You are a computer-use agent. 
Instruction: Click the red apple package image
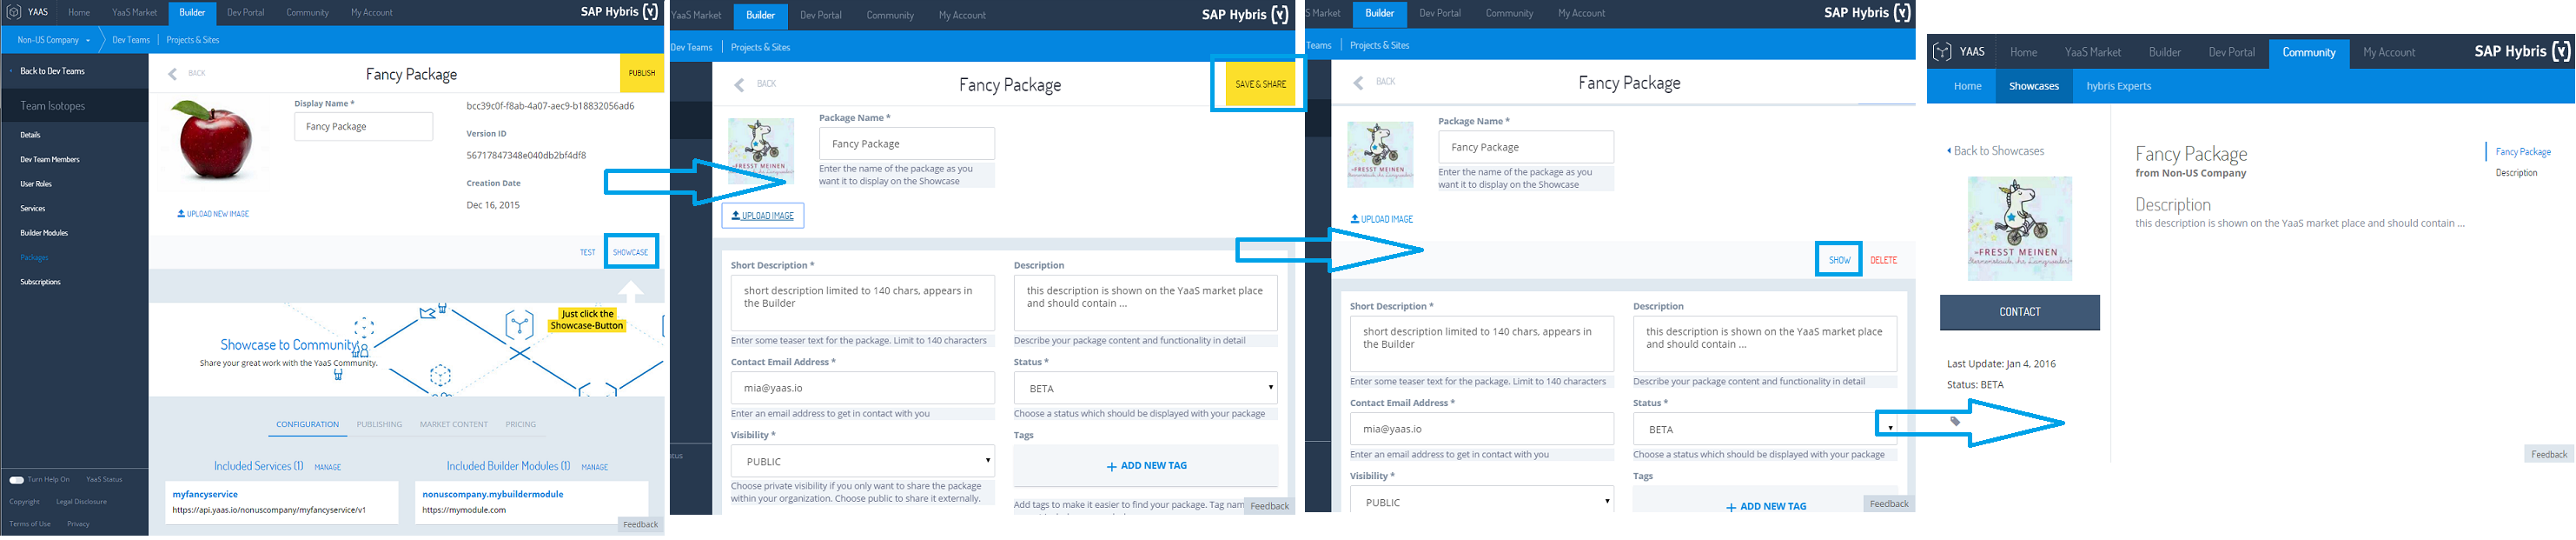[215, 139]
